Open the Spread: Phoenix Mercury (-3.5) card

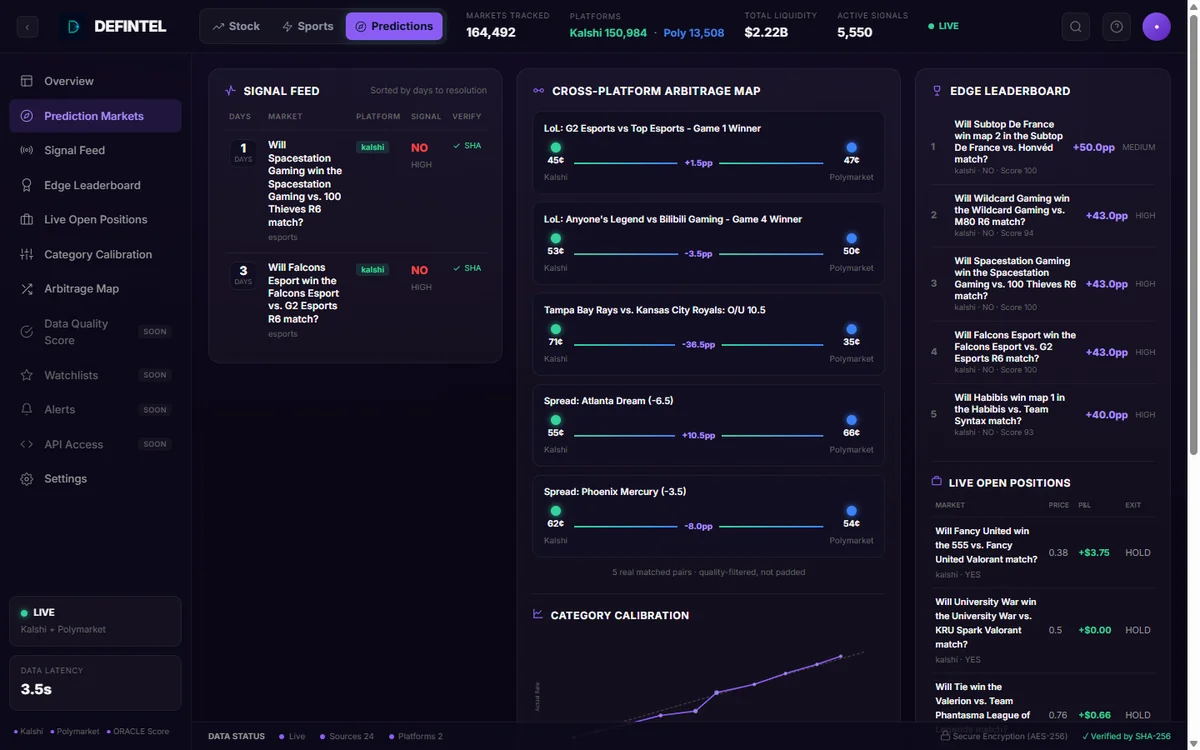coord(708,516)
